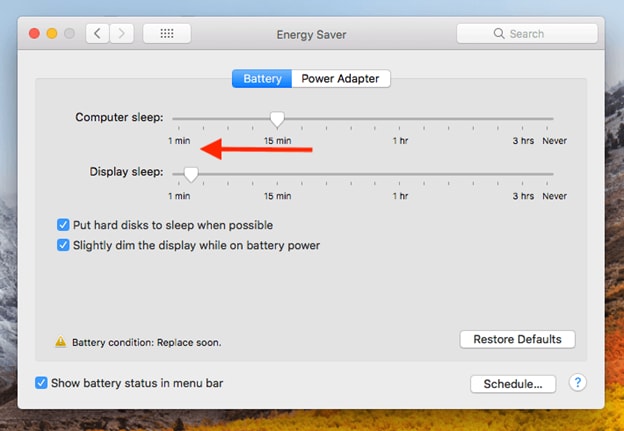The image size is (624, 431).
Task: Click the Computer sleep slider thumb
Action: pyautogui.click(x=277, y=119)
